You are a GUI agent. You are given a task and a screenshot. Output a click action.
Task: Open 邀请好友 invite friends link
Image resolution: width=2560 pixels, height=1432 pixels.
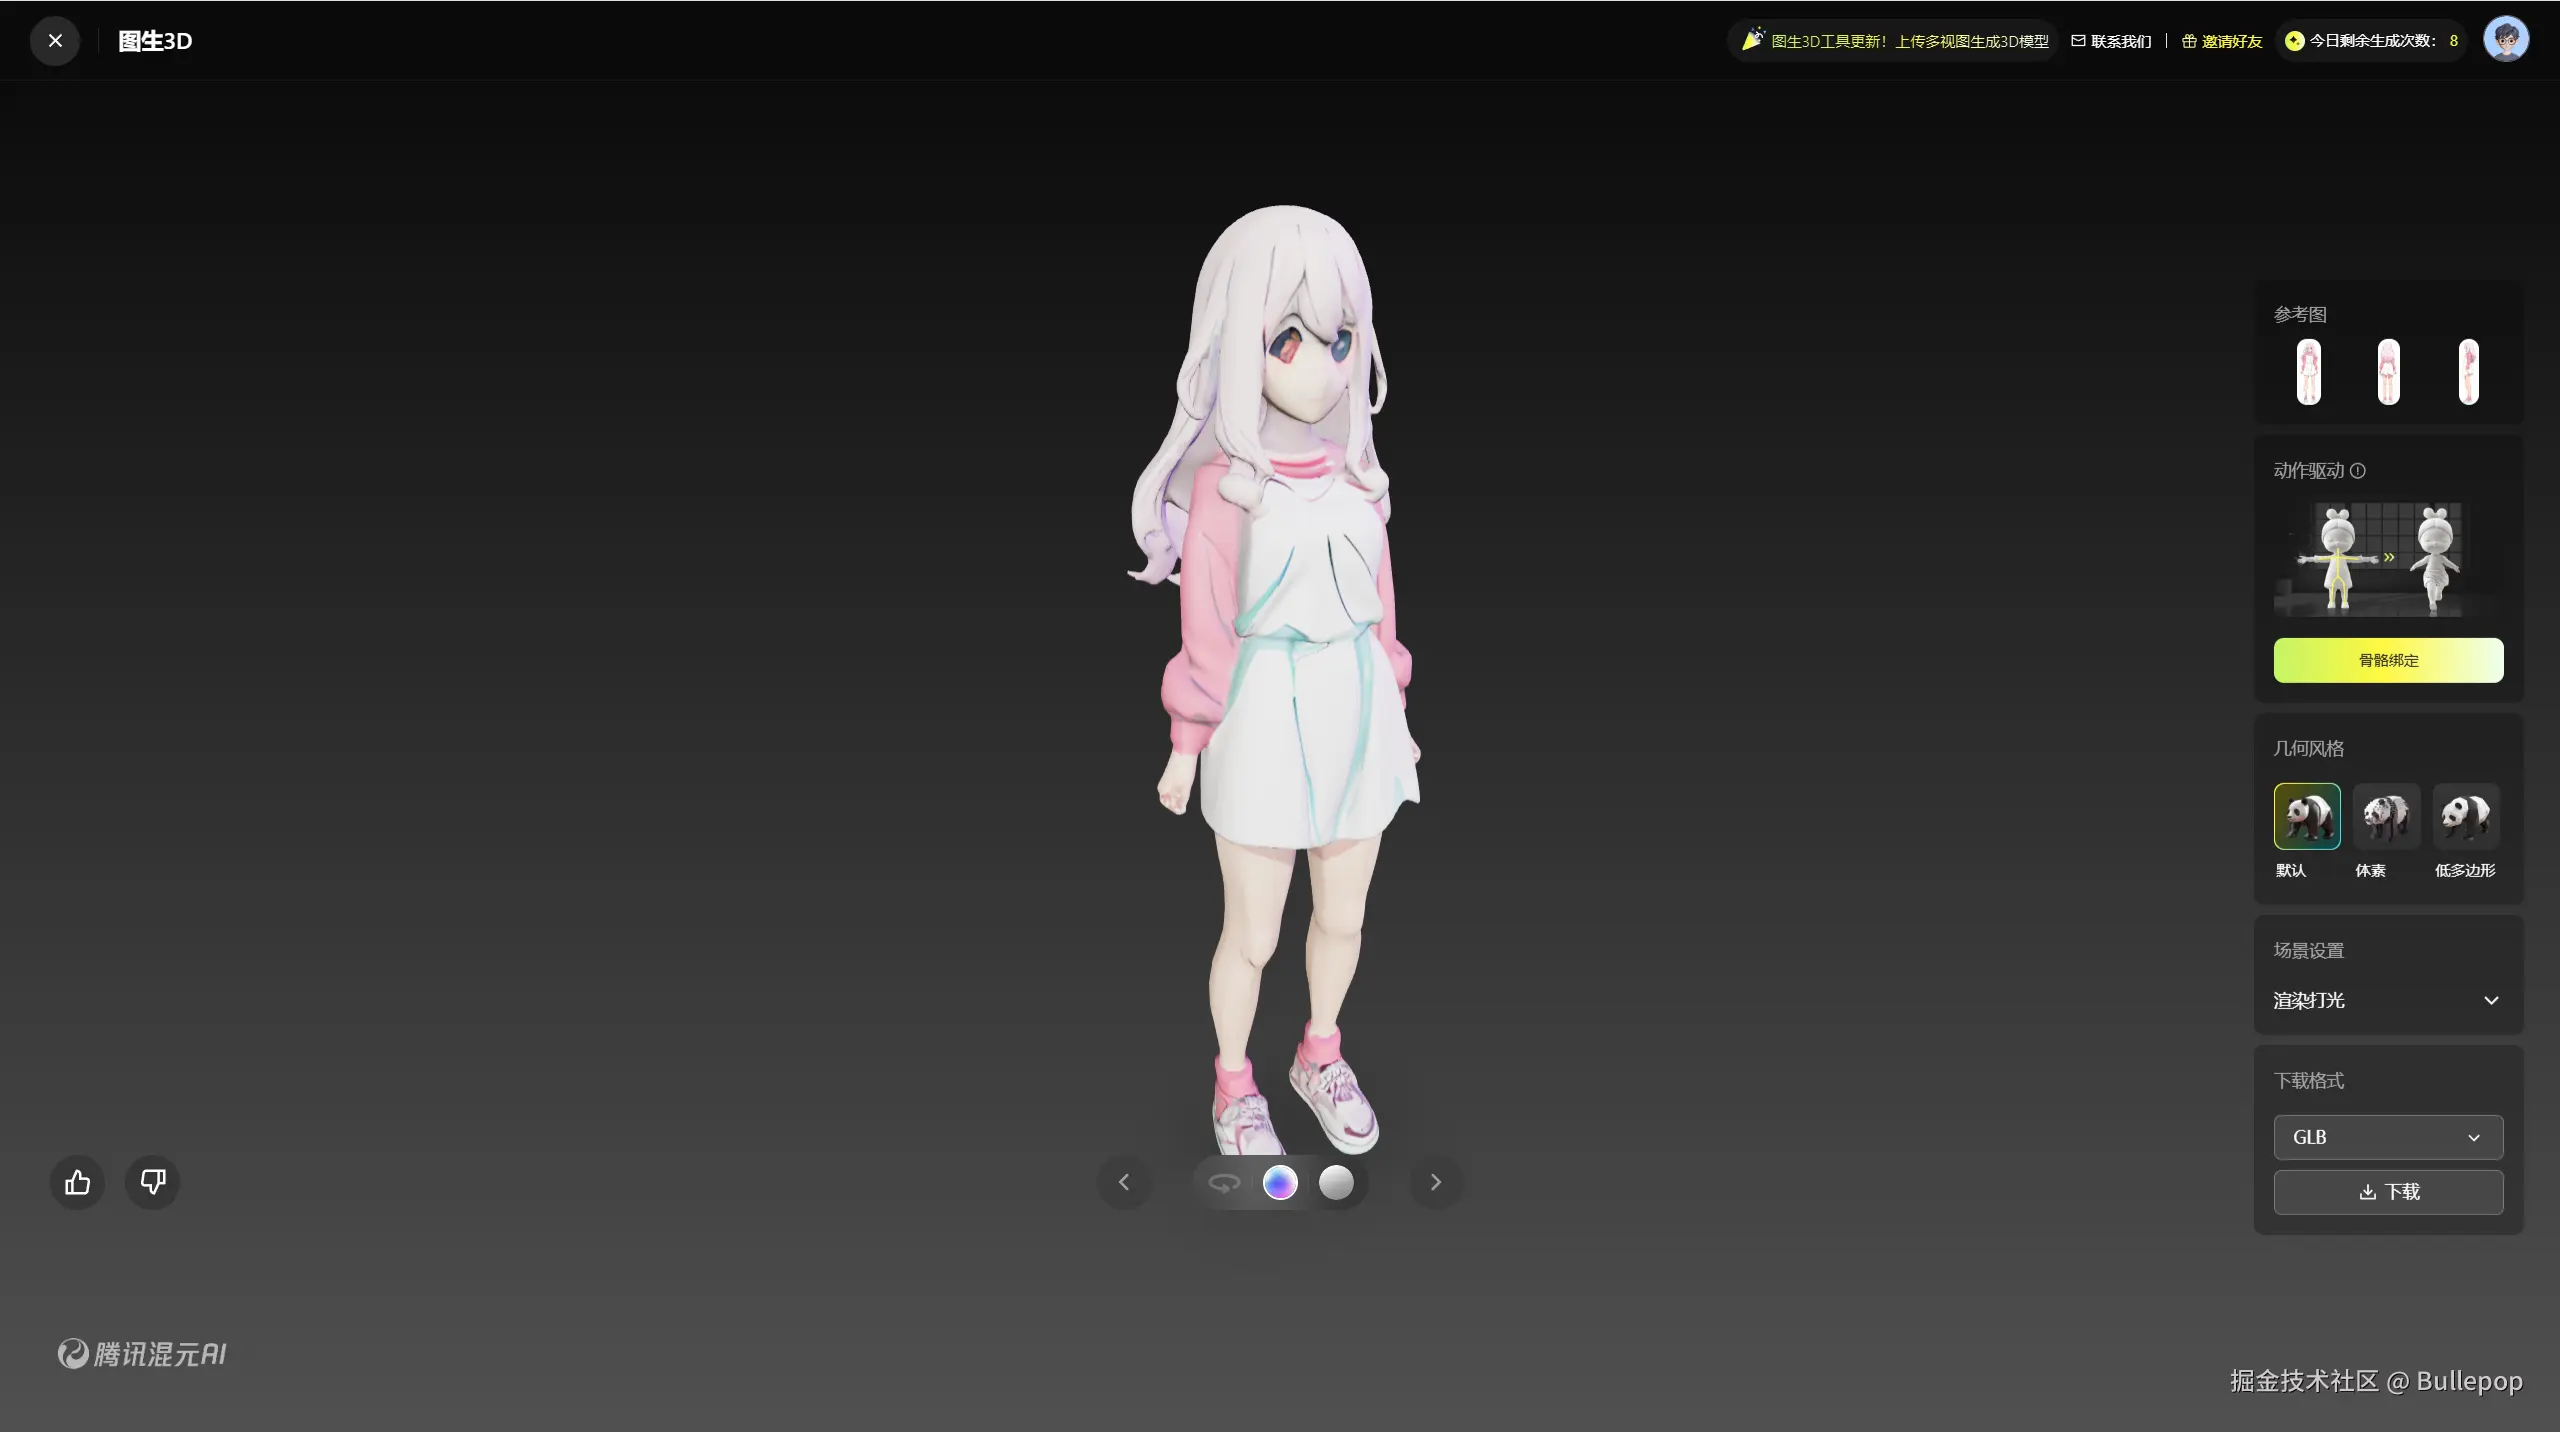[x=2222, y=41]
